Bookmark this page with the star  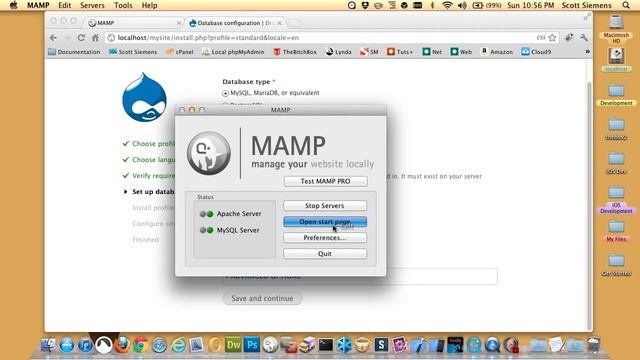552,38
